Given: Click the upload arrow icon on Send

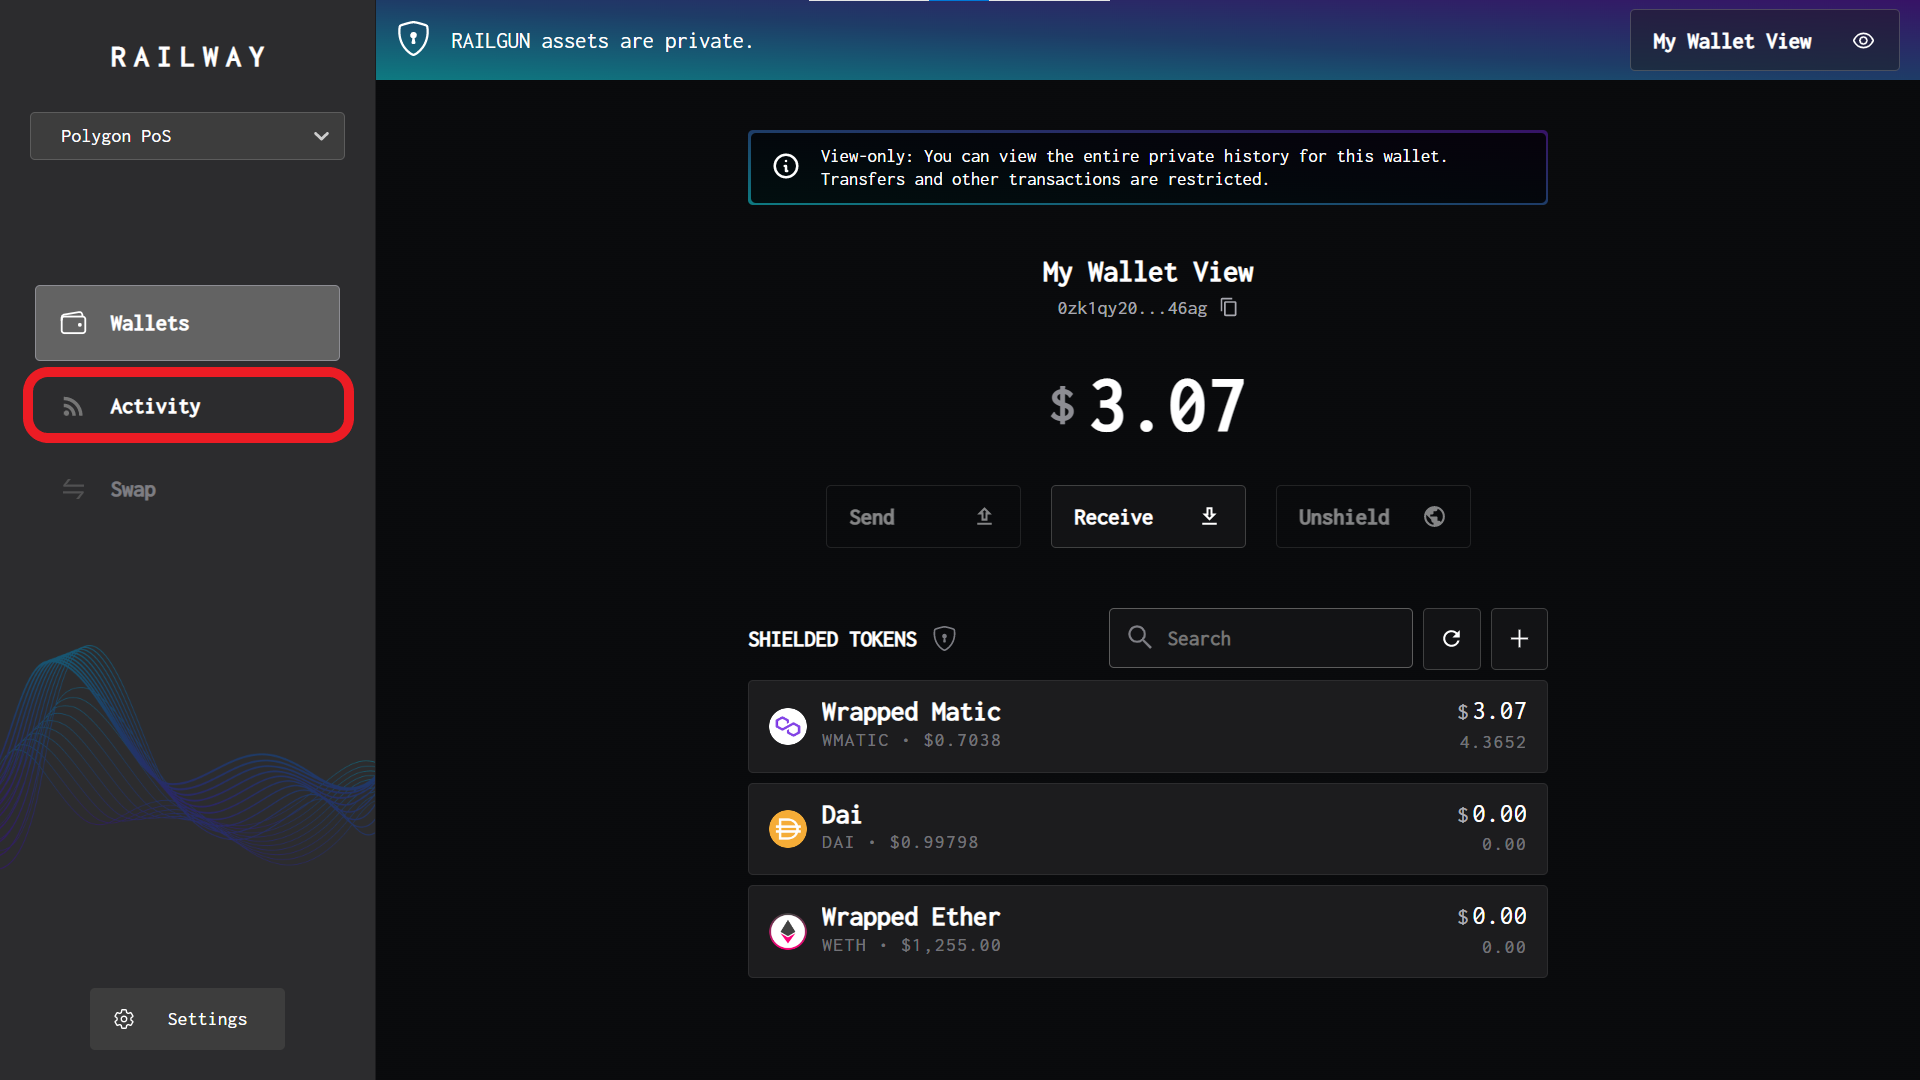Looking at the screenshot, I should 984,516.
